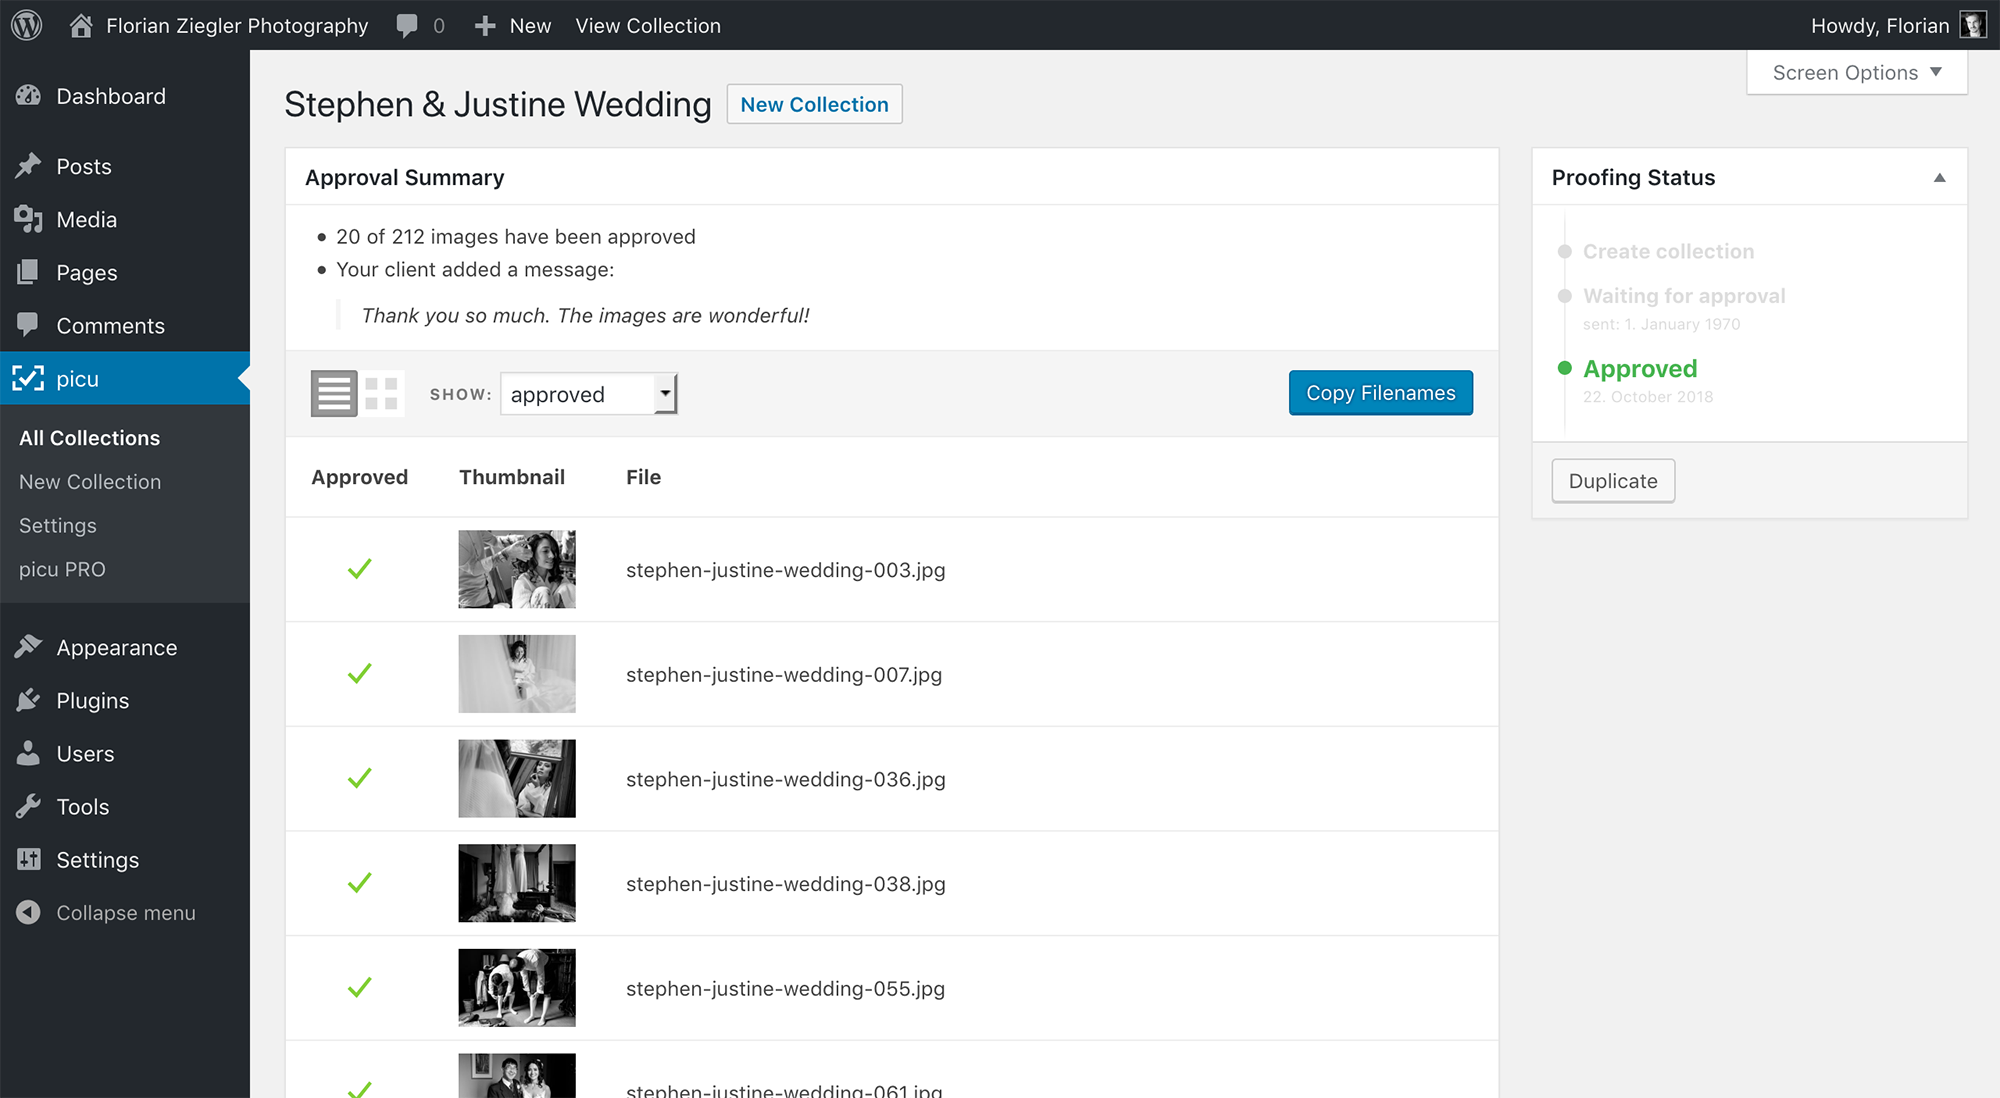The height and width of the screenshot is (1098, 2000).
Task: Click the Collapse menu arrow icon
Action: (28, 912)
